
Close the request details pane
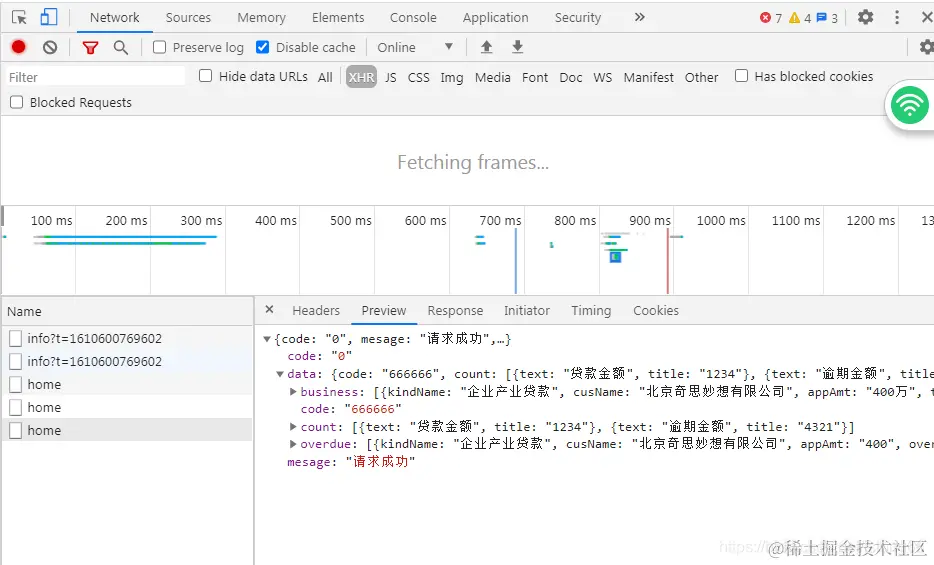pos(269,310)
